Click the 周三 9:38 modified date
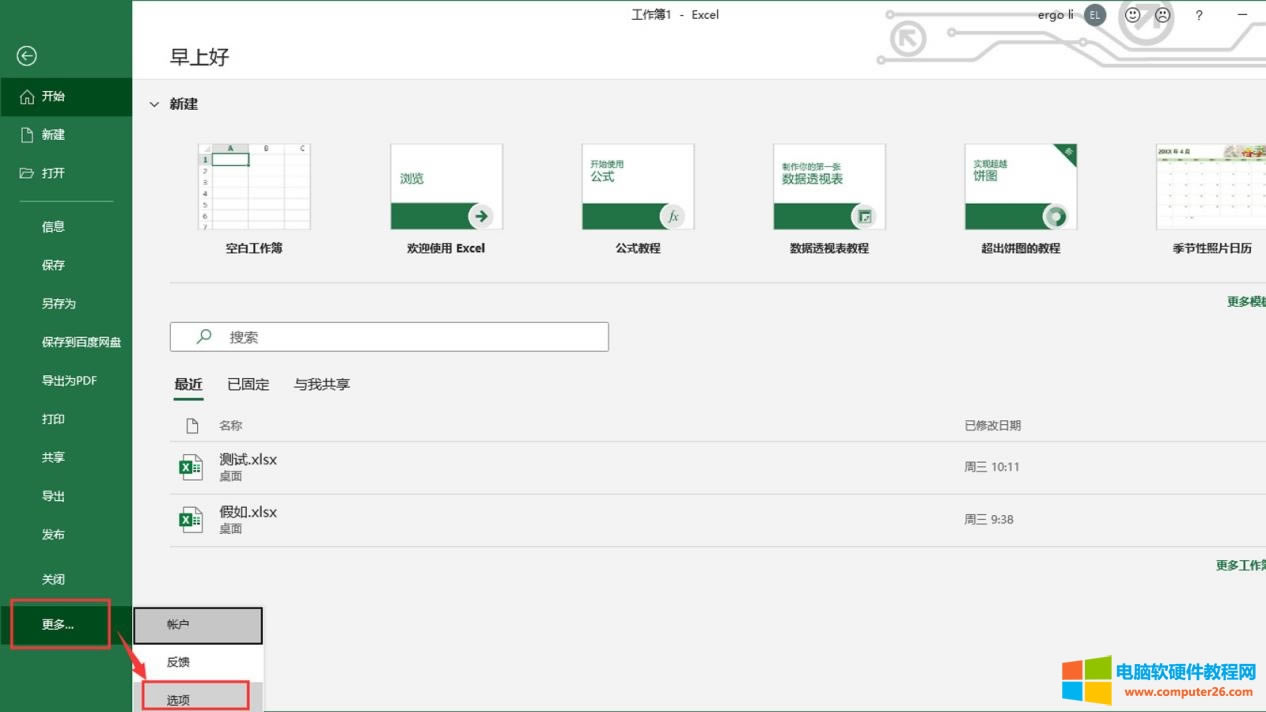Viewport: 1266px width, 712px height. pyautogui.click(x=989, y=520)
